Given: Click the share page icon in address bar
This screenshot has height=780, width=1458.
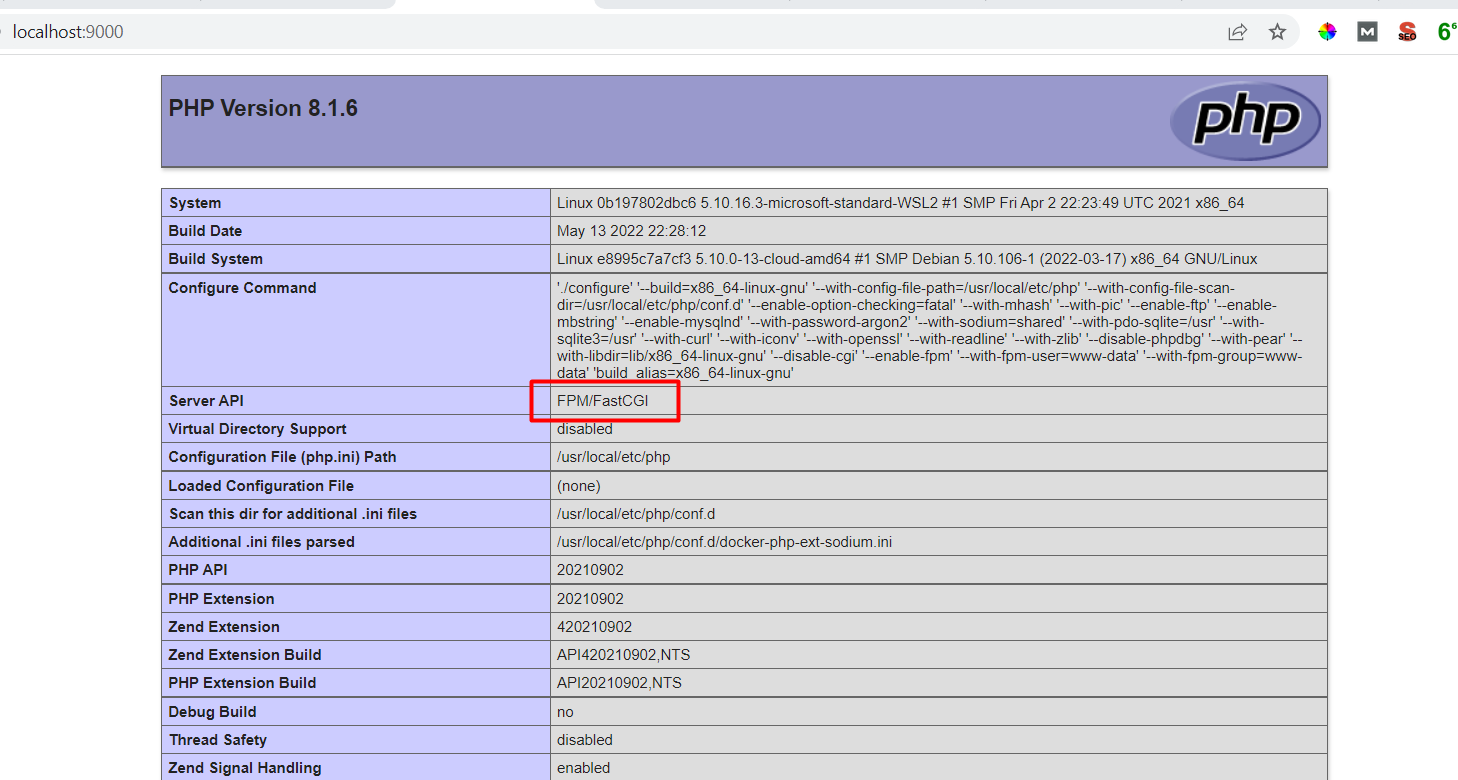Looking at the screenshot, I should click(x=1238, y=32).
